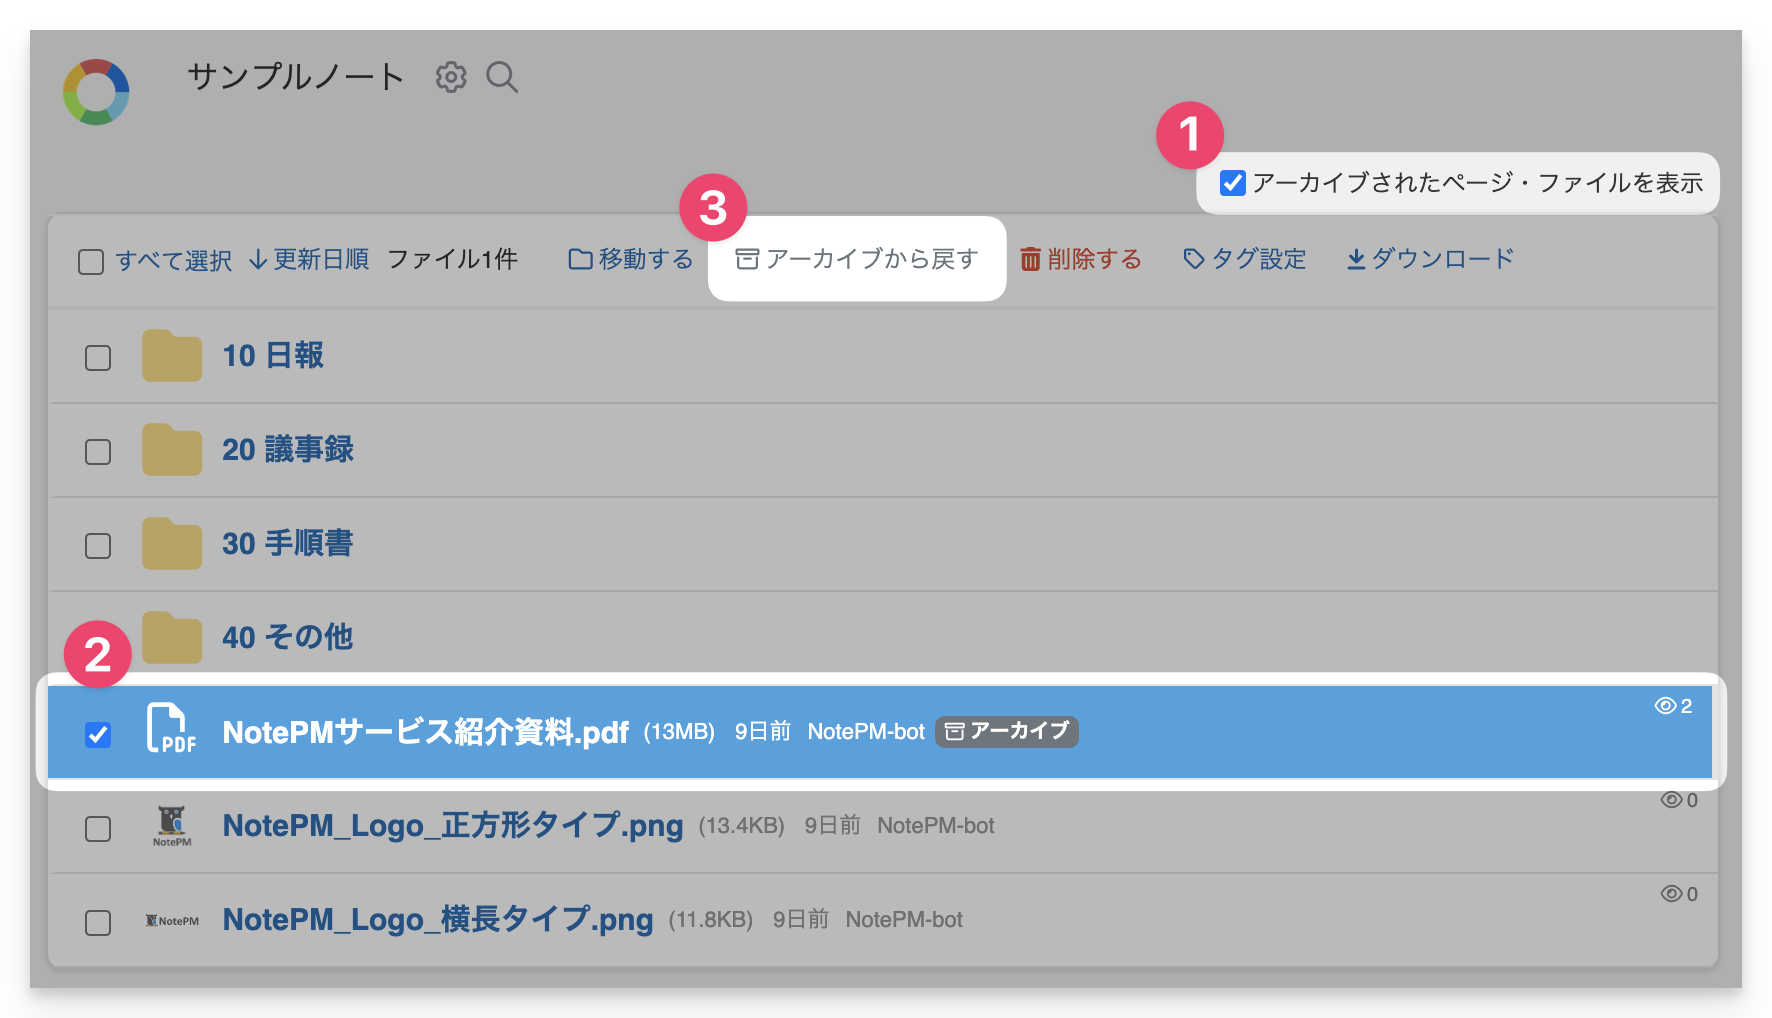Viewport: 1772px width, 1018px height.
Task: Click 移動する to move files
Action: click(x=631, y=260)
